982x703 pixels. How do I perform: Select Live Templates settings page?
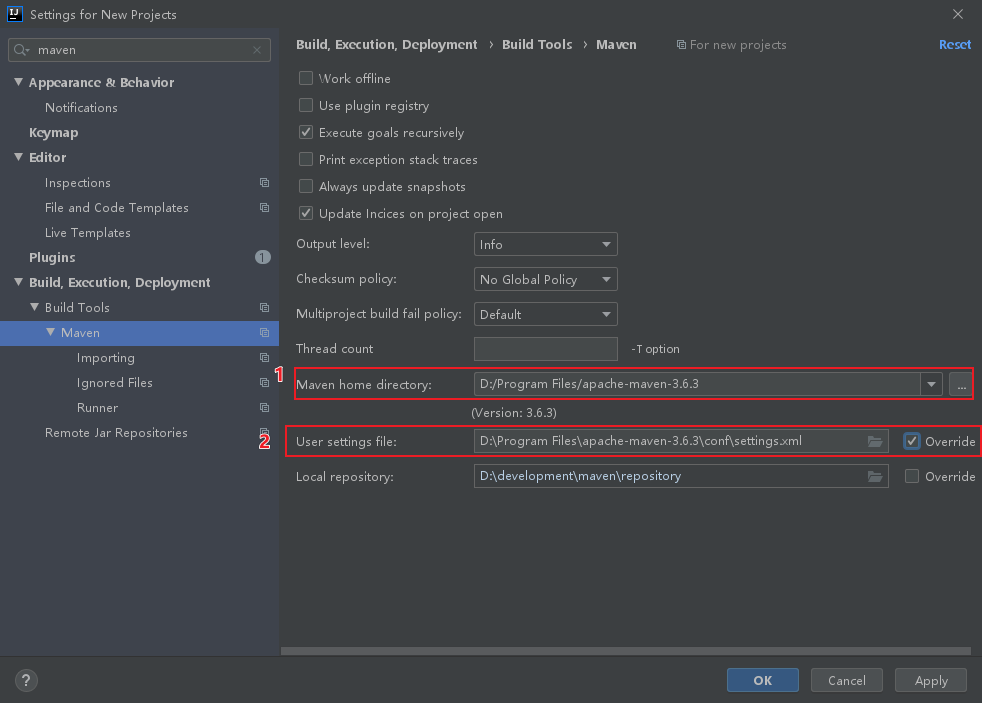[x=88, y=233]
